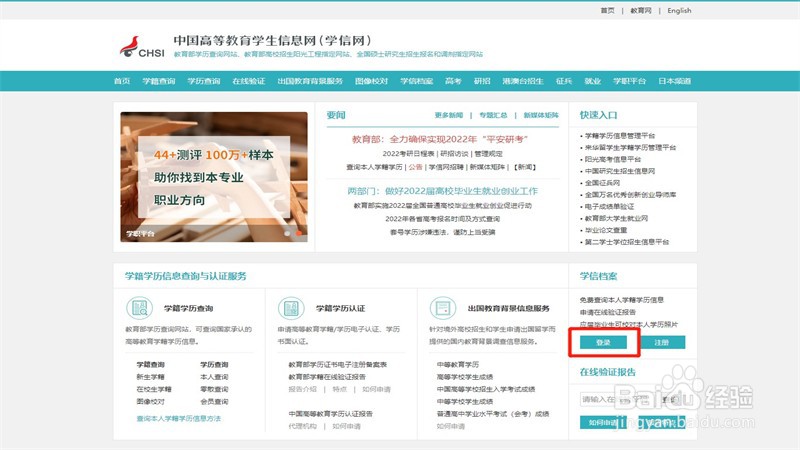Image resolution: width=800 pixels, height=450 pixels.
Task: Open 第二学士学位招生信息平台 quick link
Action: click(x=627, y=242)
